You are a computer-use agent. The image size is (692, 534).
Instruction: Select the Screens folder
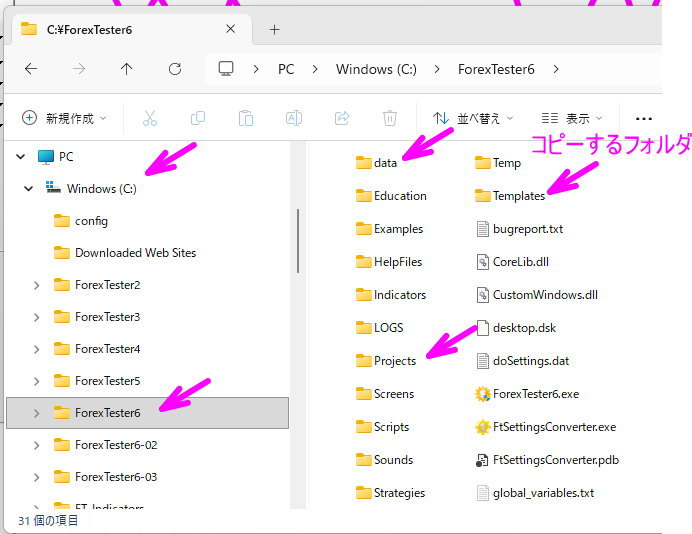(x=385, y=394)
